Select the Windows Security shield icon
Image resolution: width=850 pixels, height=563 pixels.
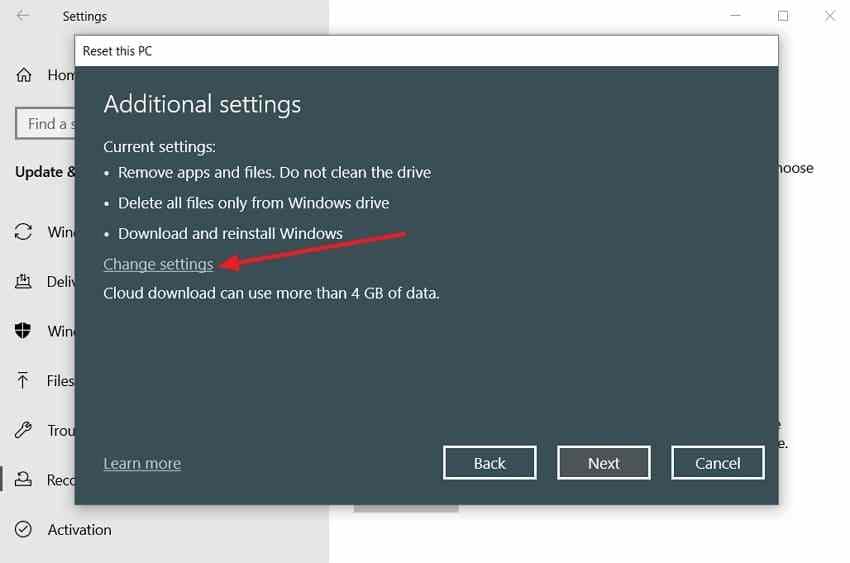click(x=23, y=331)
